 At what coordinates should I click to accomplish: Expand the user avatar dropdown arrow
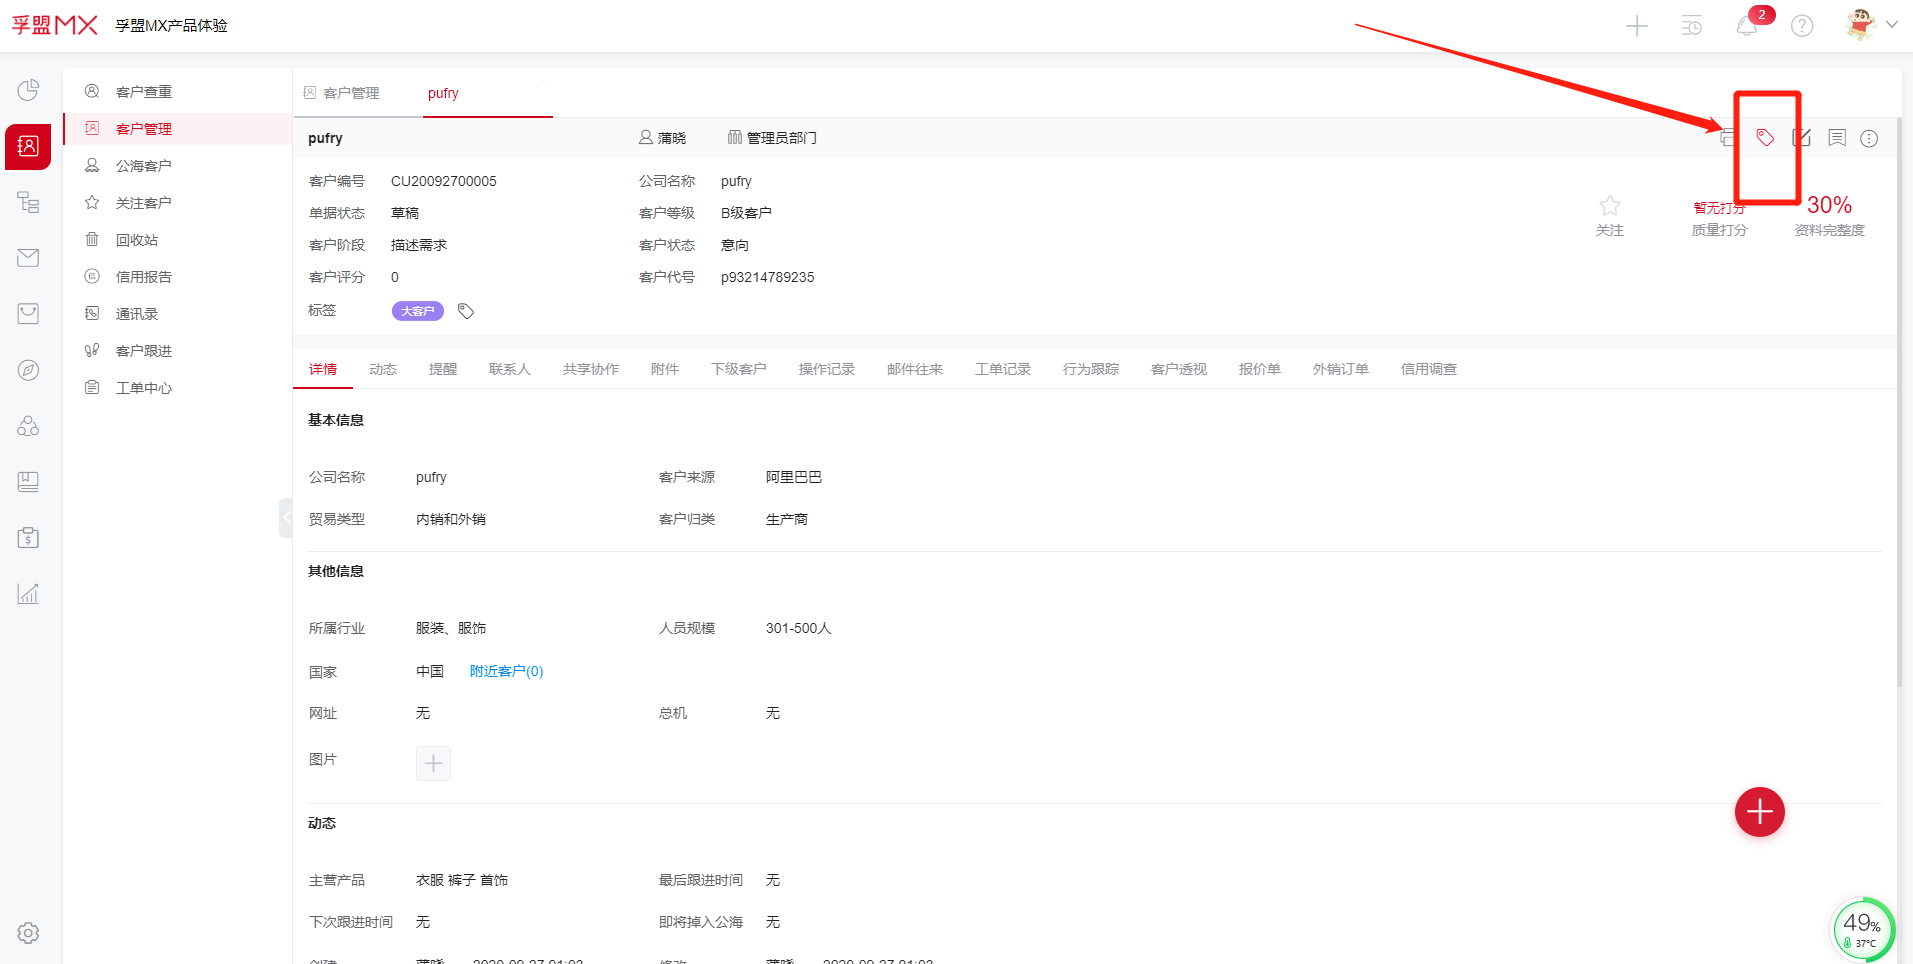tap(1891, 25)
